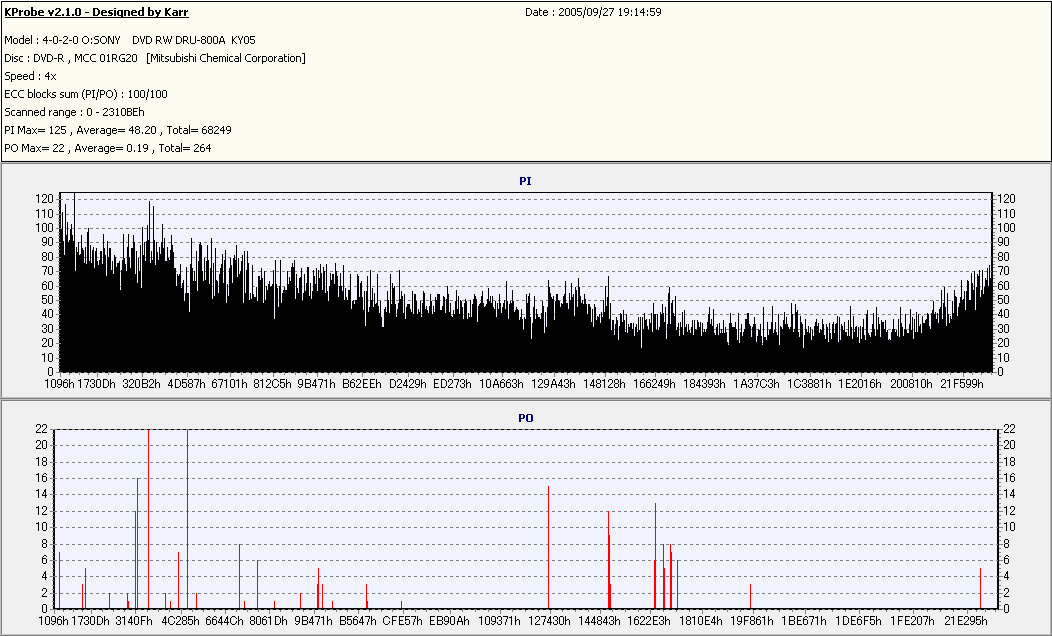Click the red PO spike above 127430h

tap(549, 546)
